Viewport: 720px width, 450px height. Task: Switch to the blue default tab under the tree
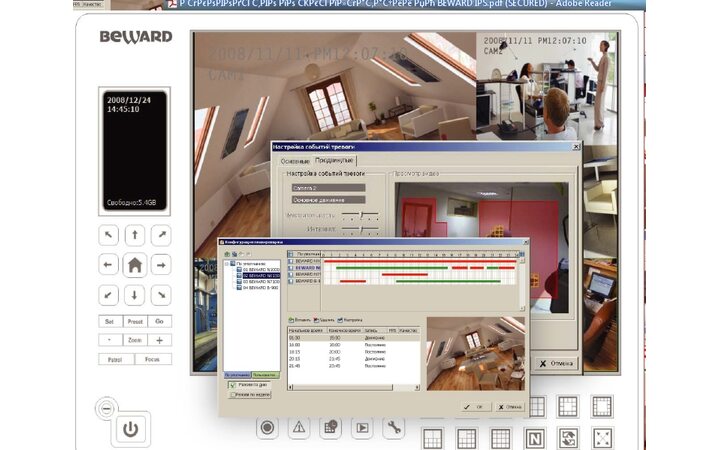click(237, 375)
